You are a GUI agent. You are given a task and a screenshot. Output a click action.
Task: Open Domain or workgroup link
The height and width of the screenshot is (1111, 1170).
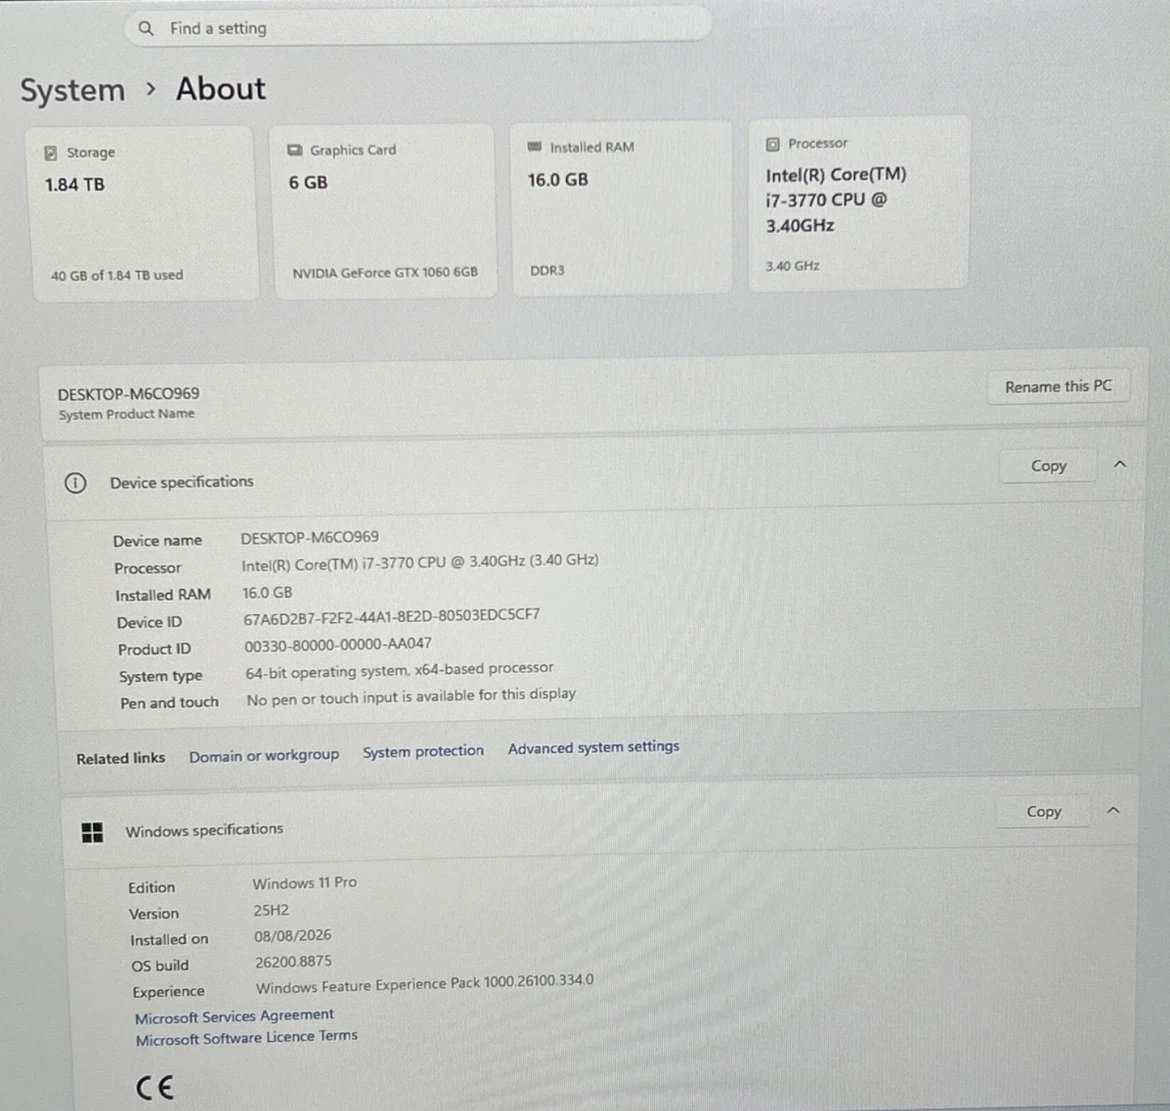(x=264, y=756)
